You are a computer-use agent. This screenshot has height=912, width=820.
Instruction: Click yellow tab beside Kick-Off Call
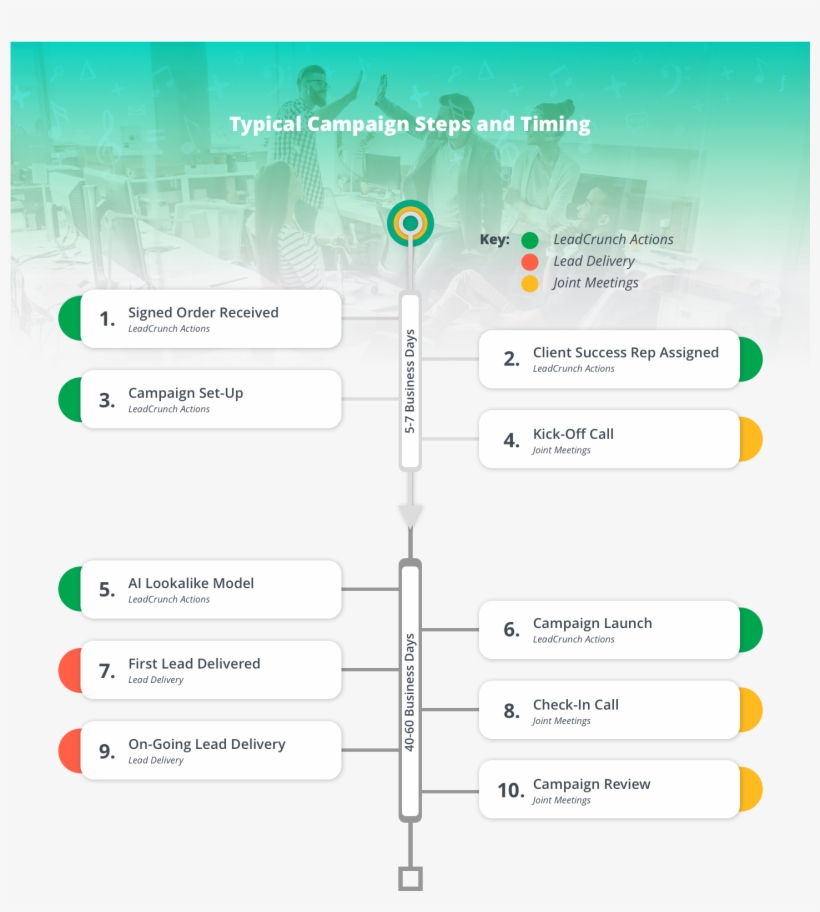[x=751, y=440]
